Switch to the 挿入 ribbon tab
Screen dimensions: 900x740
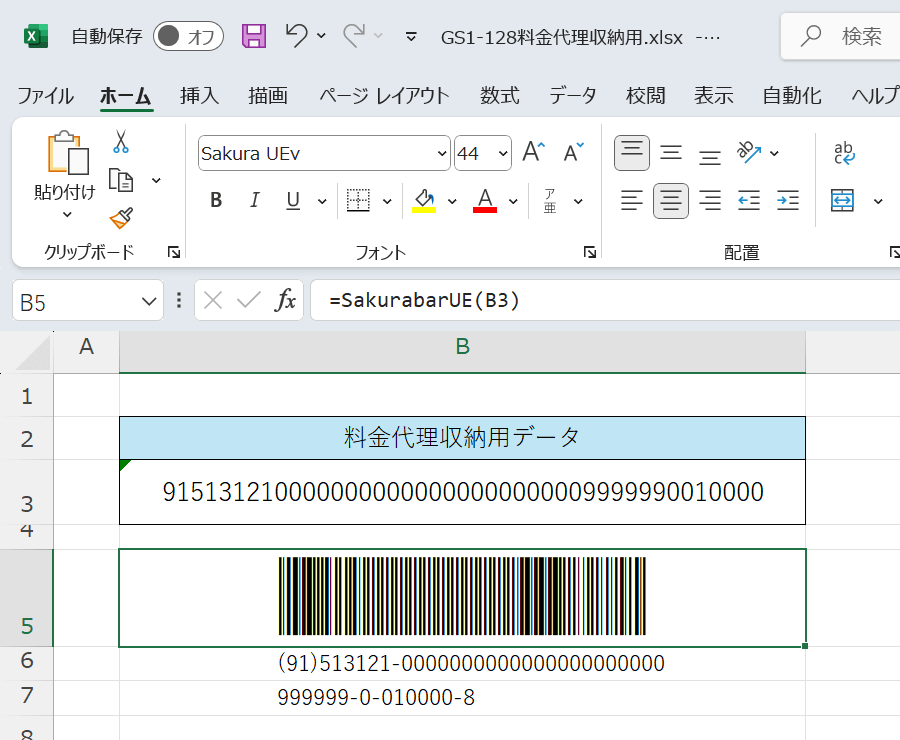pyautogui.click(x=196, y=97)
